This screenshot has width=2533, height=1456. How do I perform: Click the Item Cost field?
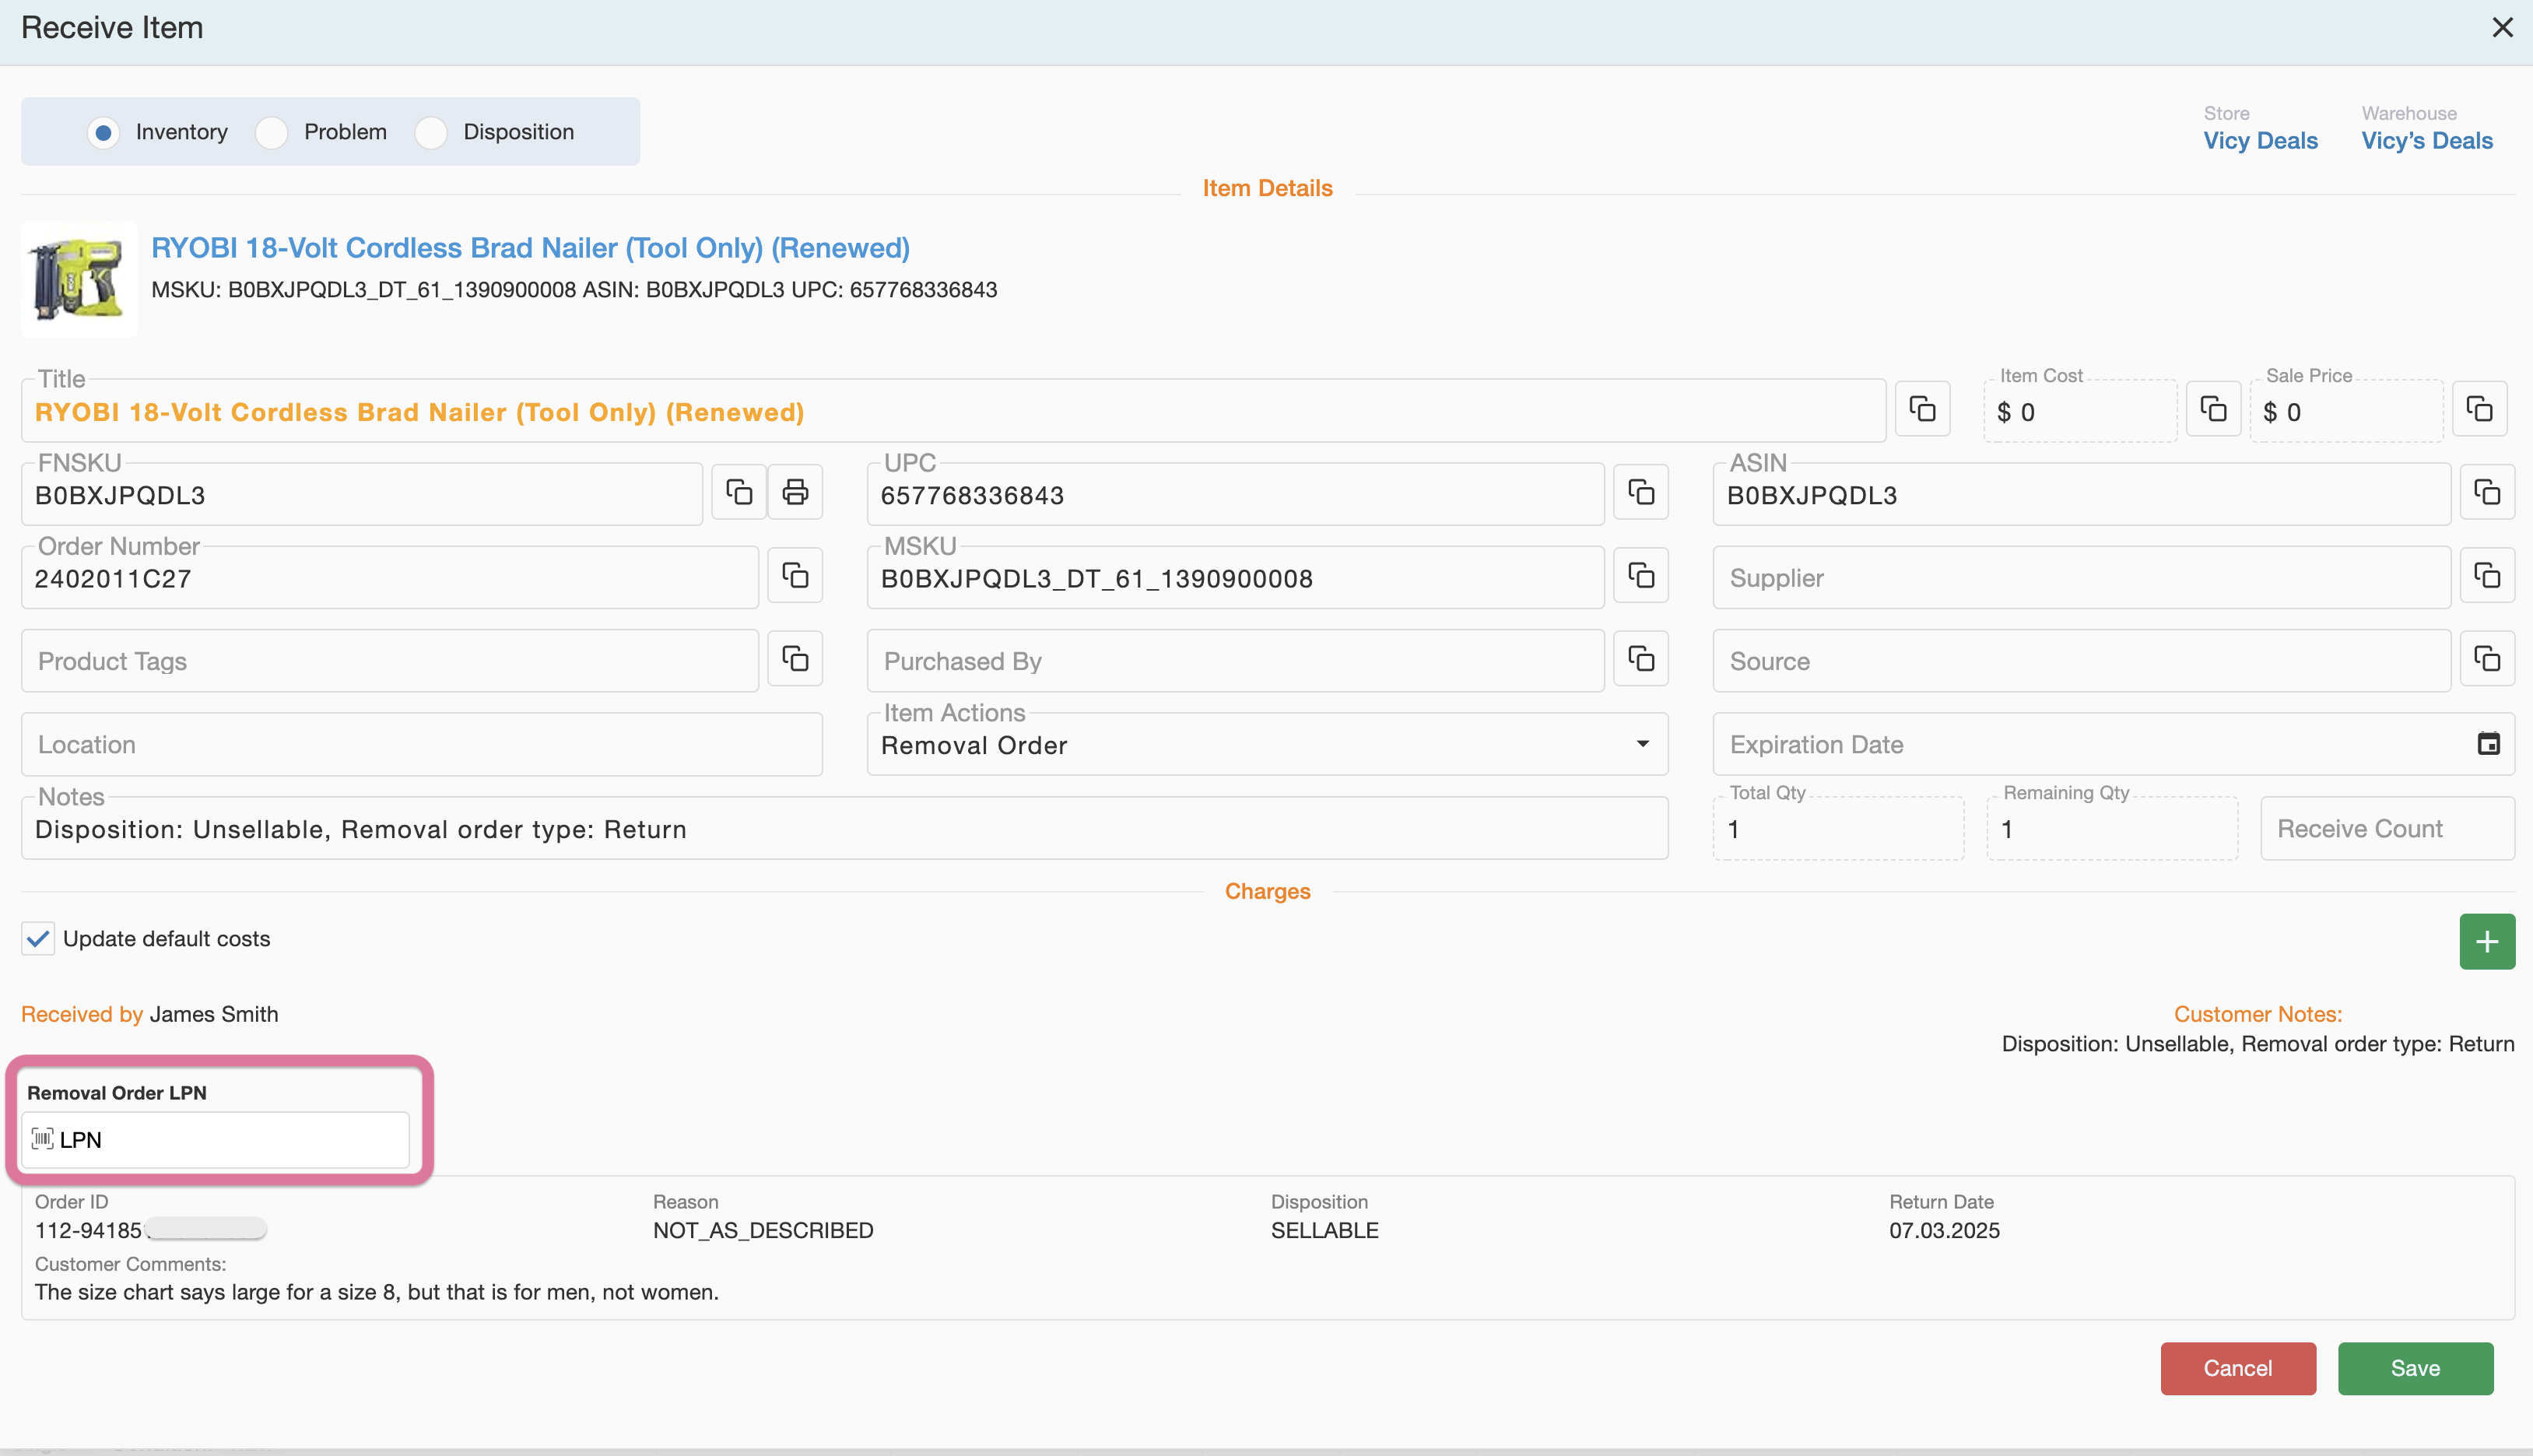2080,411
